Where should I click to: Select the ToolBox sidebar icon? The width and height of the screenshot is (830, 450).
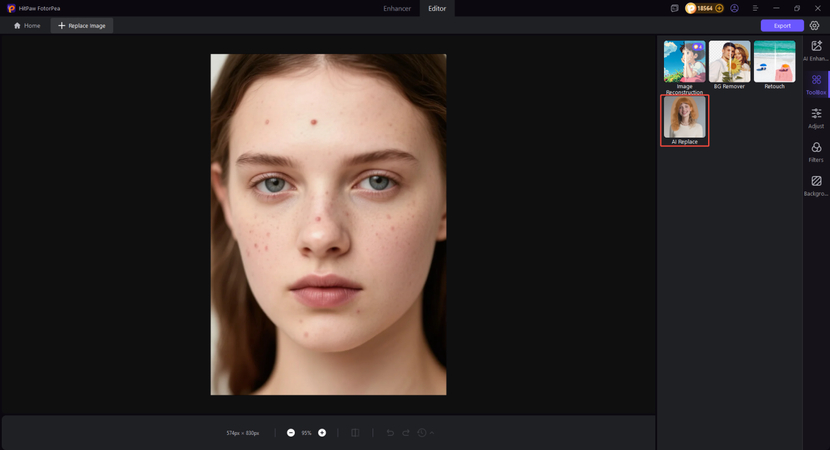click(x=816, y=84)
